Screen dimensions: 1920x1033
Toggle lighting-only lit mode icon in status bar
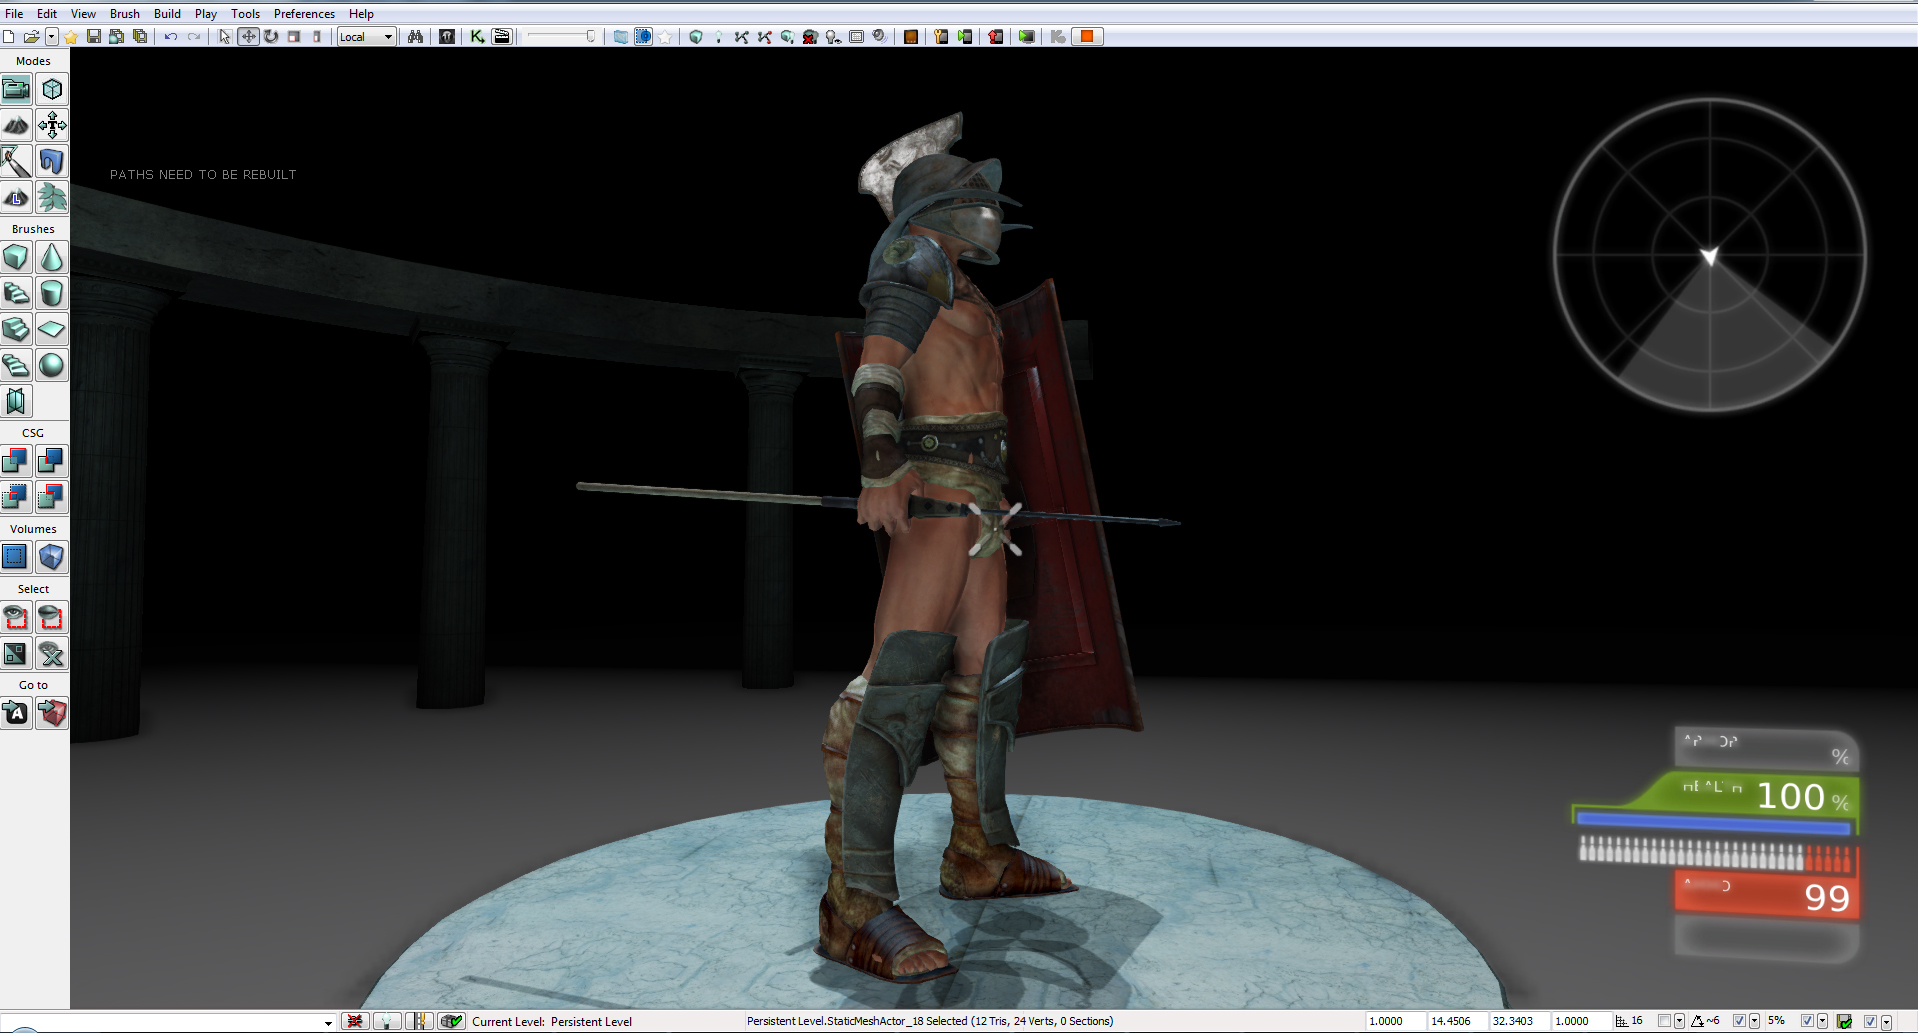tap(386, 1022)
